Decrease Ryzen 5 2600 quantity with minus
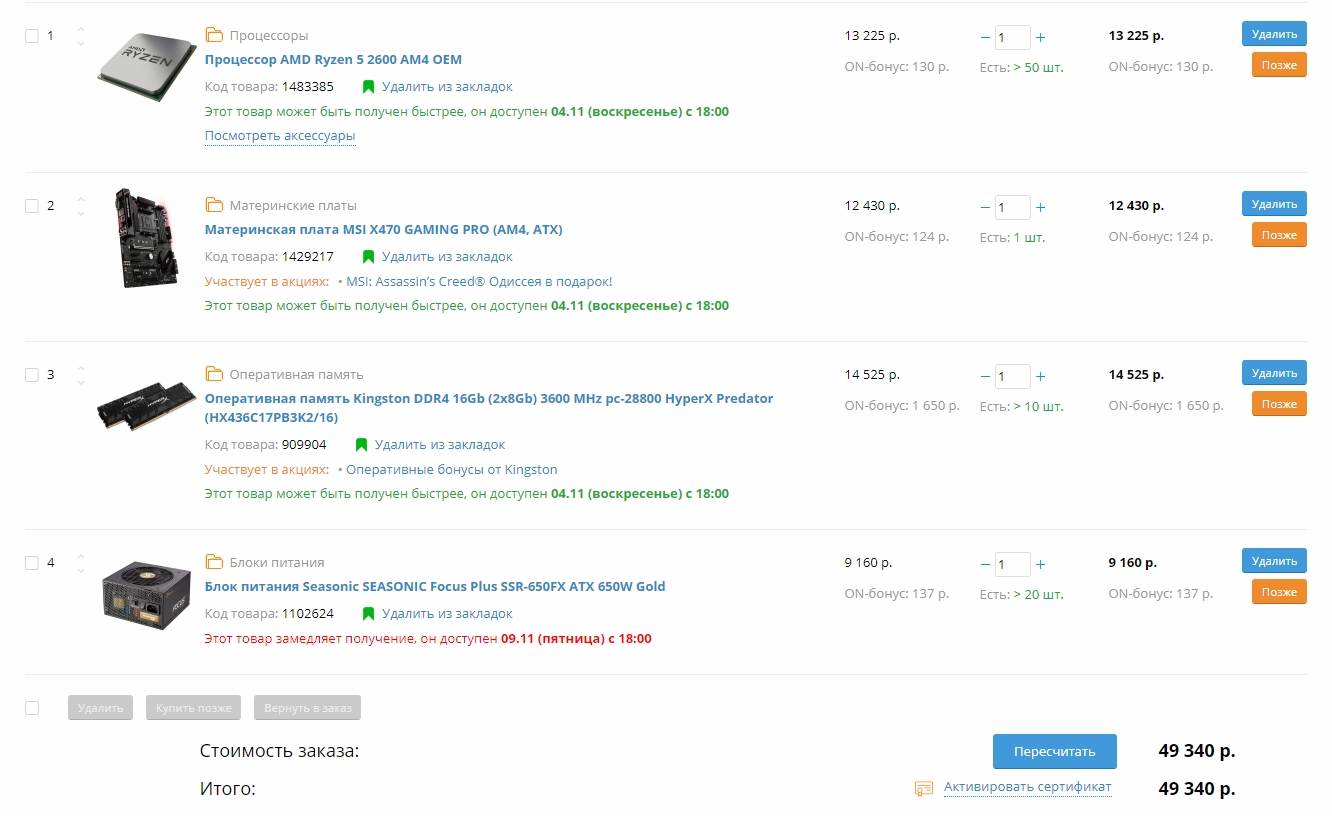1332x816 pixels. tap(985, 37)
